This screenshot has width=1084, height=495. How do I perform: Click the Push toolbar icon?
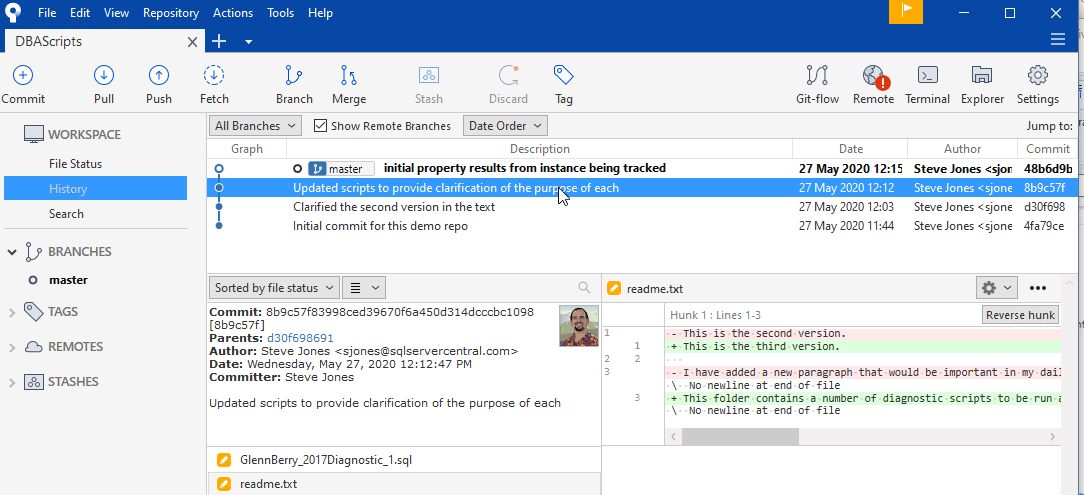click(158, 76)
